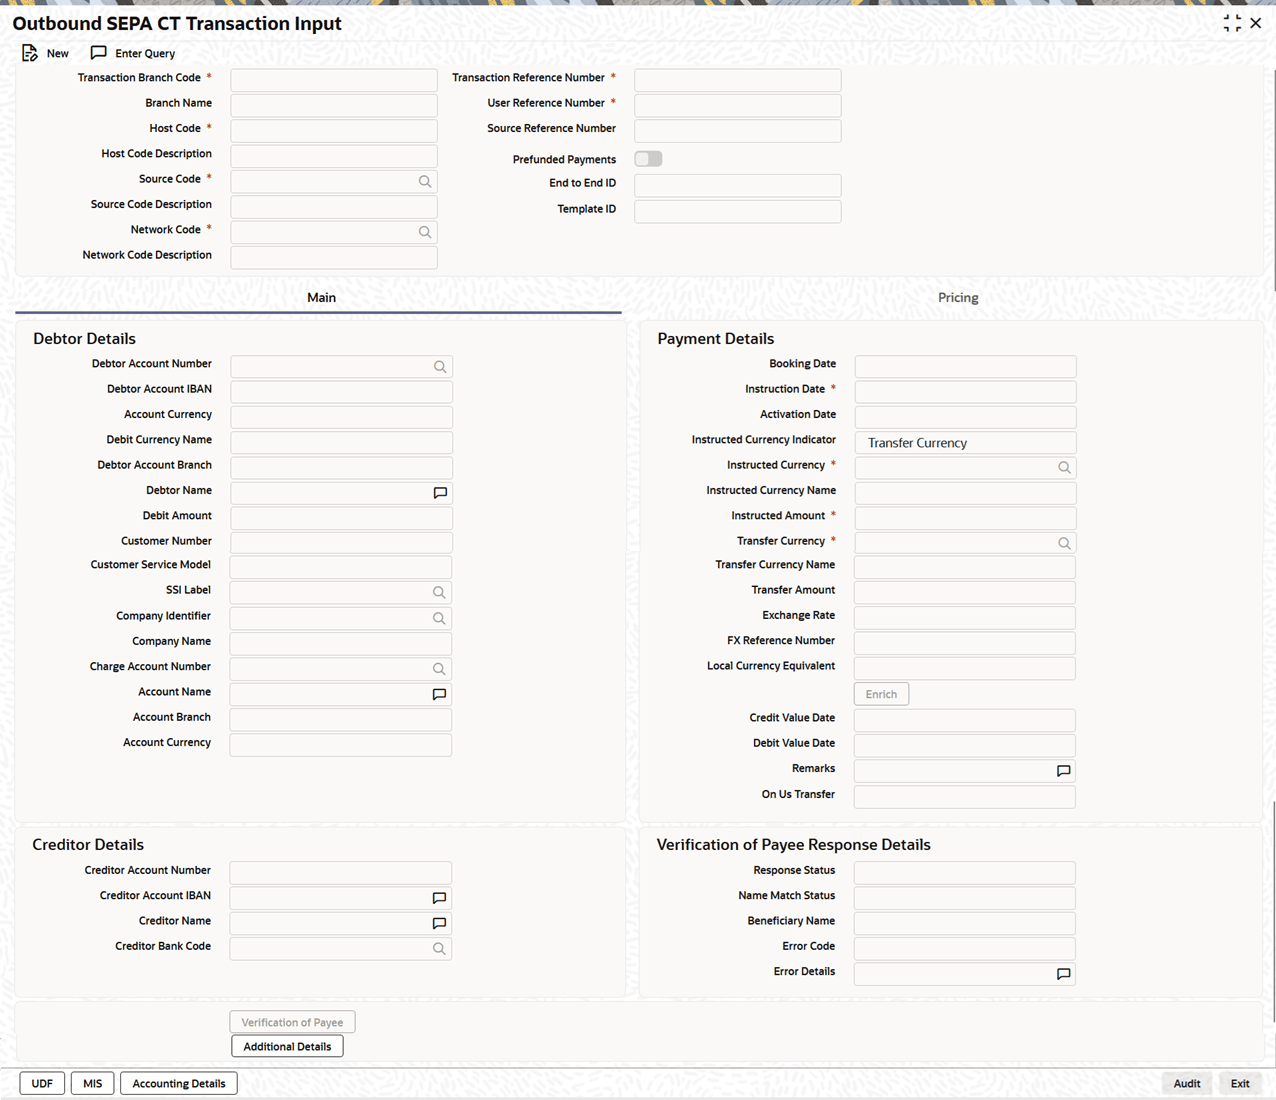Open Creditor Name comment popup icon
The width and height of the screenshot is (1276, 1100).
pos(439,923)
